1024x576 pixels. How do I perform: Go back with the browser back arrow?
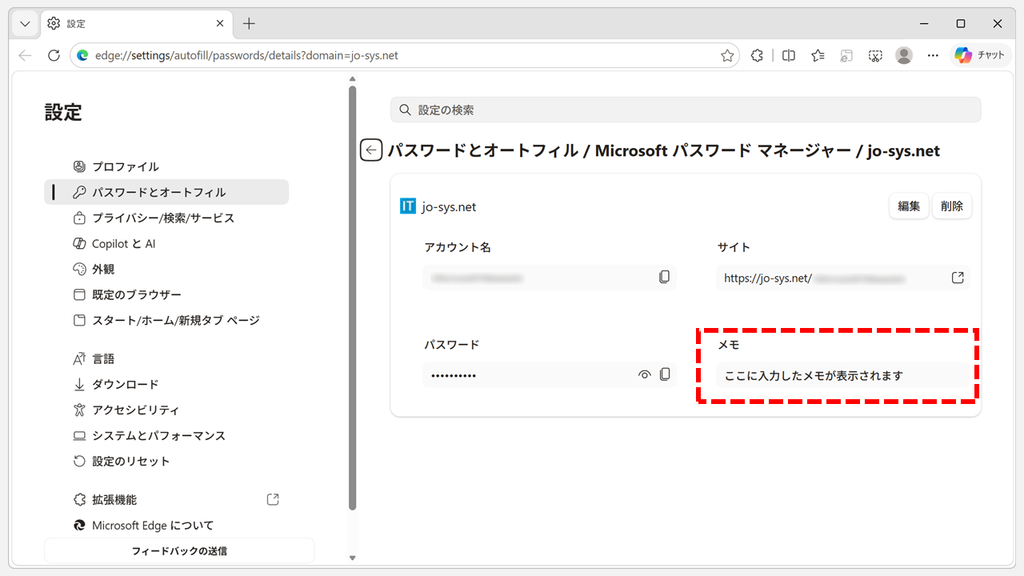[x=25, y=56]
